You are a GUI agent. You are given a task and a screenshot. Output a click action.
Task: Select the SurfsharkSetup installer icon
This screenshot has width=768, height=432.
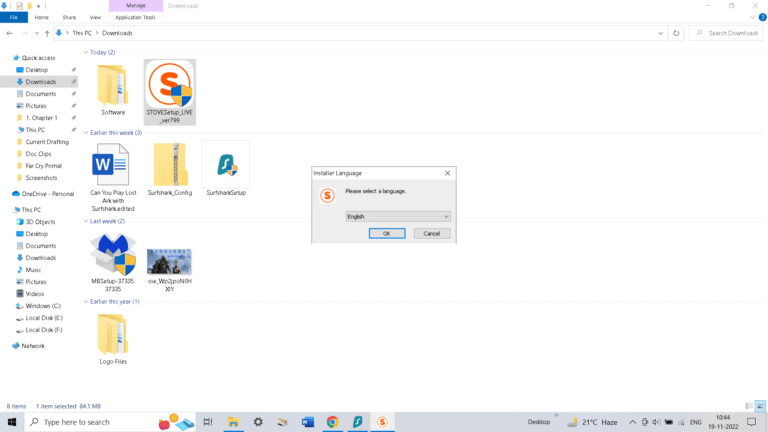click(x=226, y=169)
